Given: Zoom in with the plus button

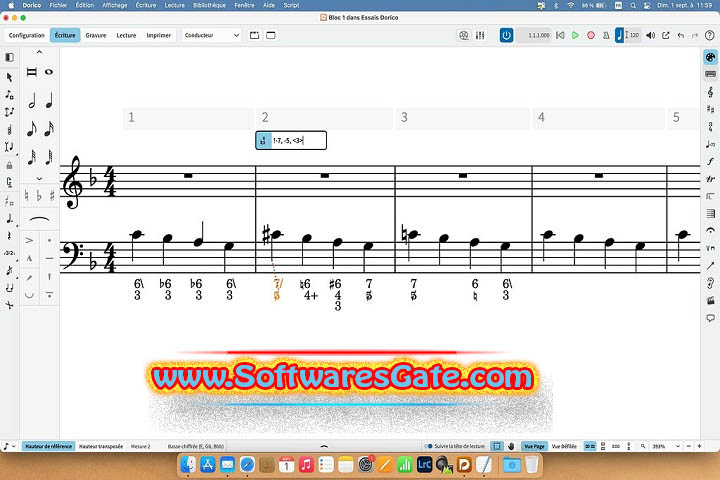Looking at the screenshot, I should click(x=699, y=446).
